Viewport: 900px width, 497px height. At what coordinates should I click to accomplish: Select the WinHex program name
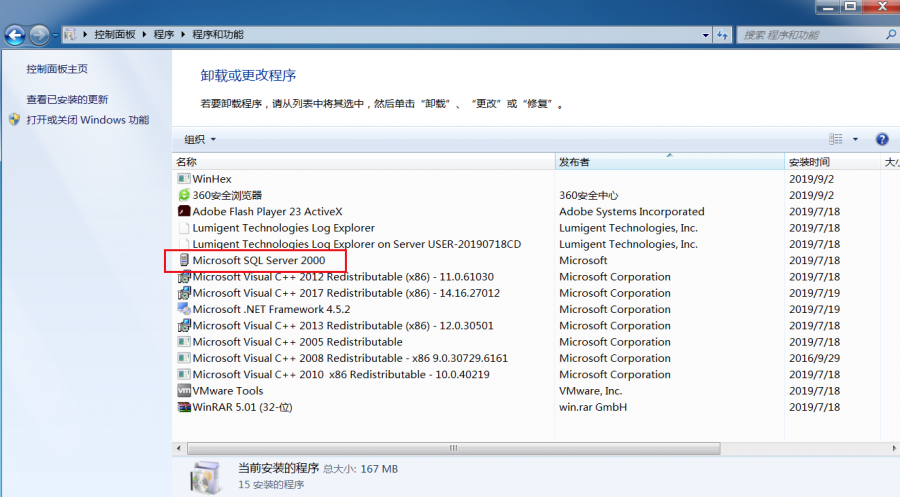click(x=212, y=179)
